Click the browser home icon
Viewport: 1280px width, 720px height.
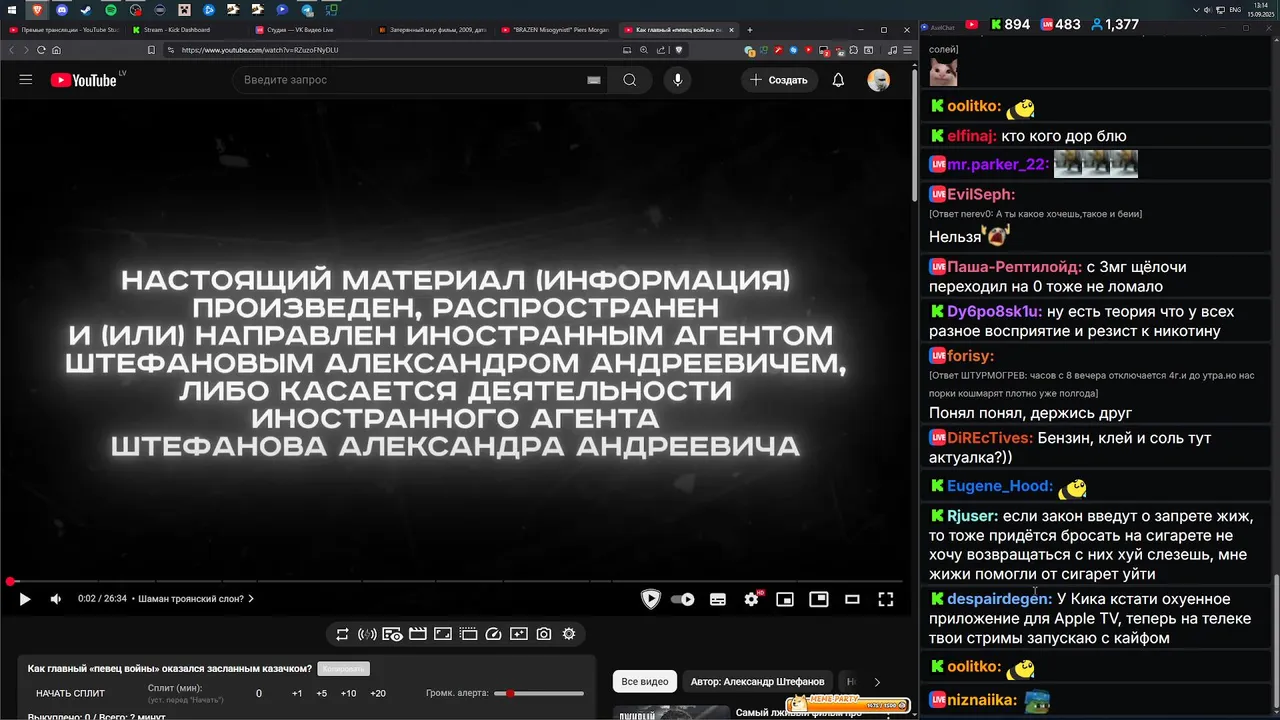coord(56,50)
